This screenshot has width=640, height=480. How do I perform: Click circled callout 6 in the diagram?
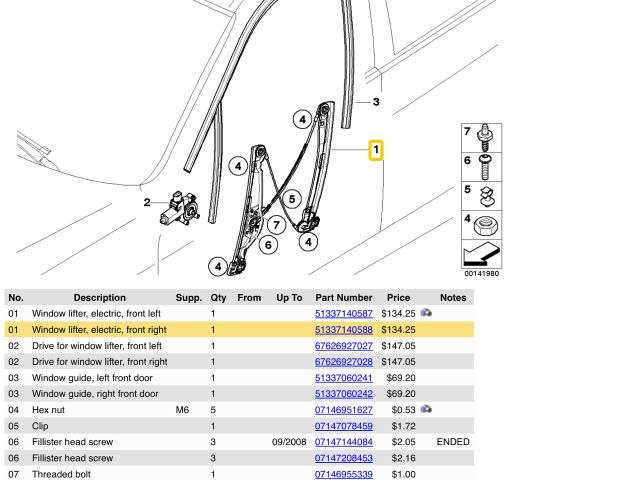pyautogui.click(x=267, y=244)
